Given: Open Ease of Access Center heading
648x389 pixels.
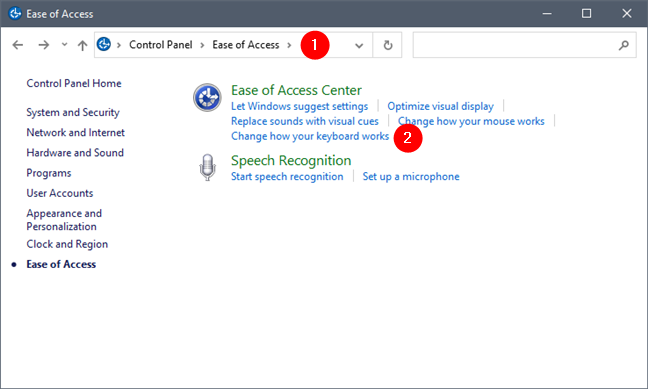Looking at the screenshot, I should [x=296, y=90].
